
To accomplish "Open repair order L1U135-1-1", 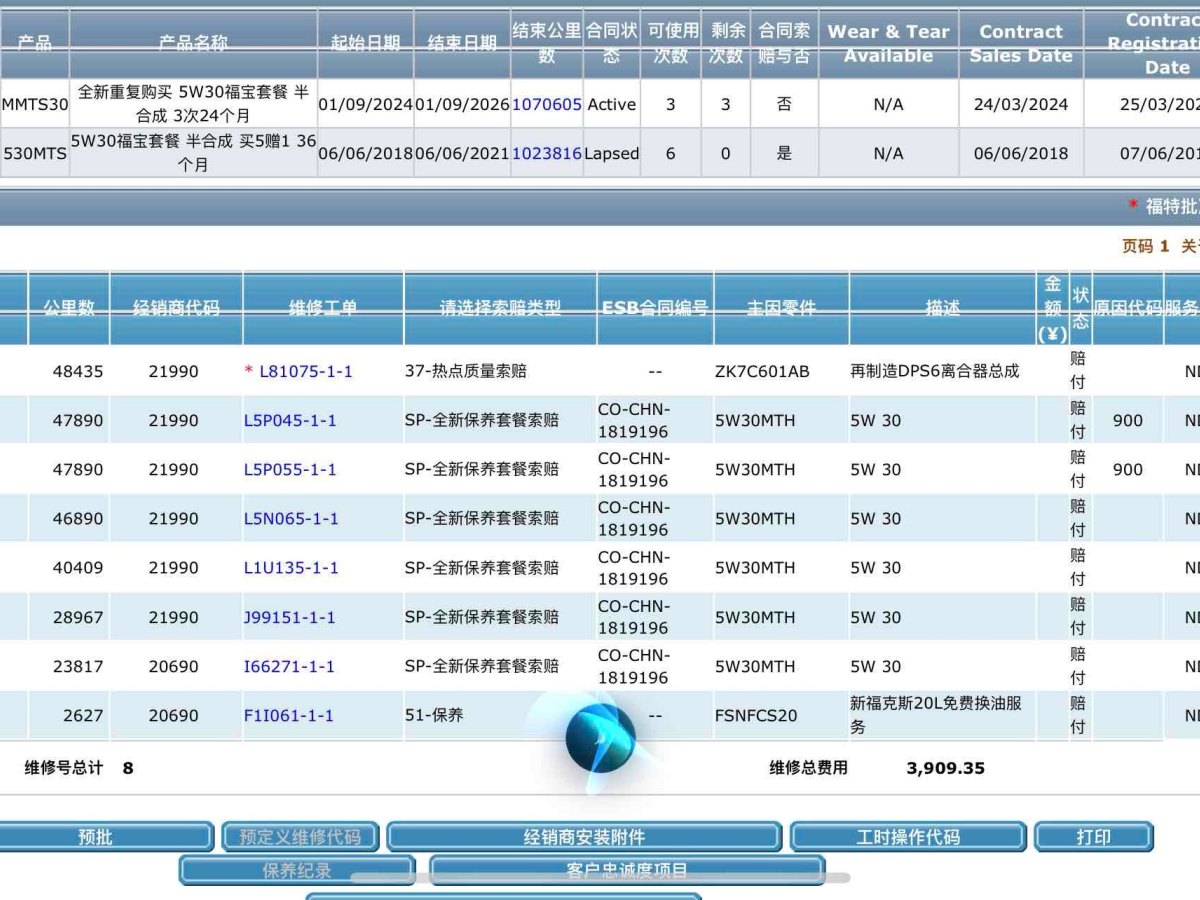I will (291, 568).
